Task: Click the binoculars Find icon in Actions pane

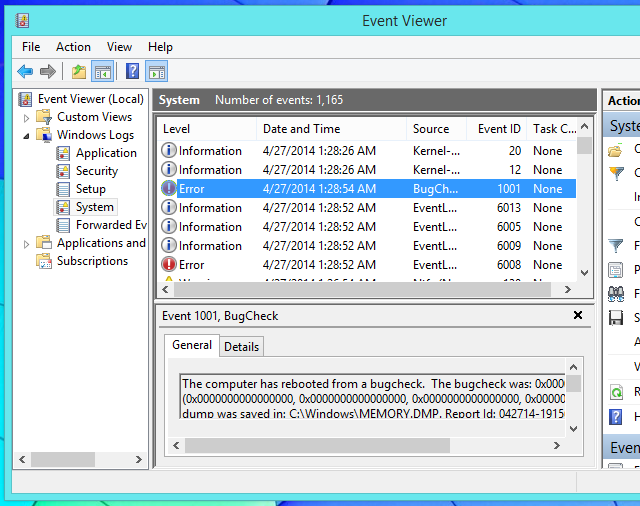Action: click(x=616, y=294)
